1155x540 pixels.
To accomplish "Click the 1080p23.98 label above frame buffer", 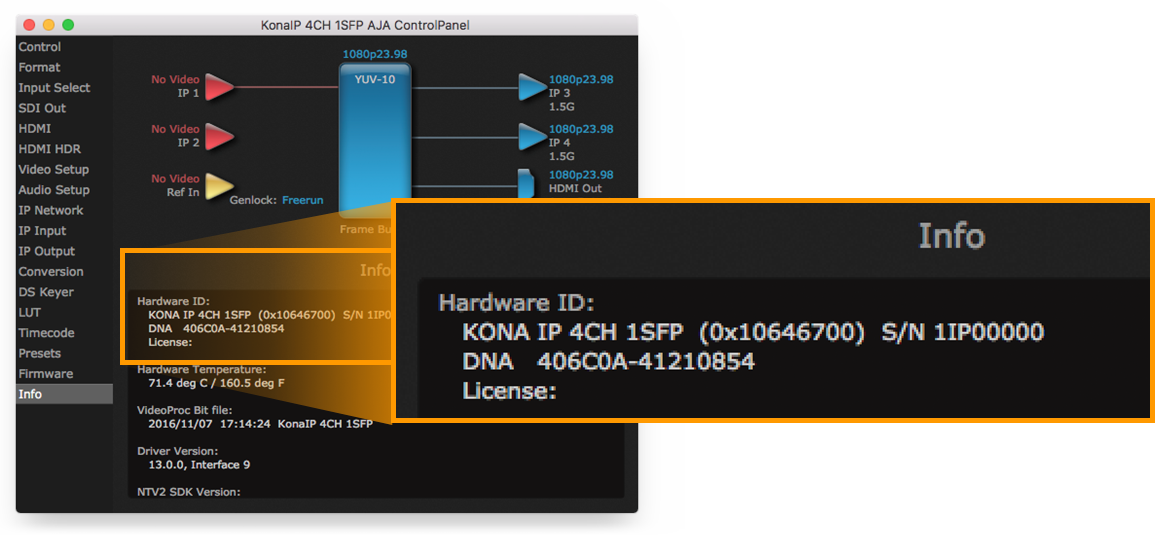I will click(375, 55).
